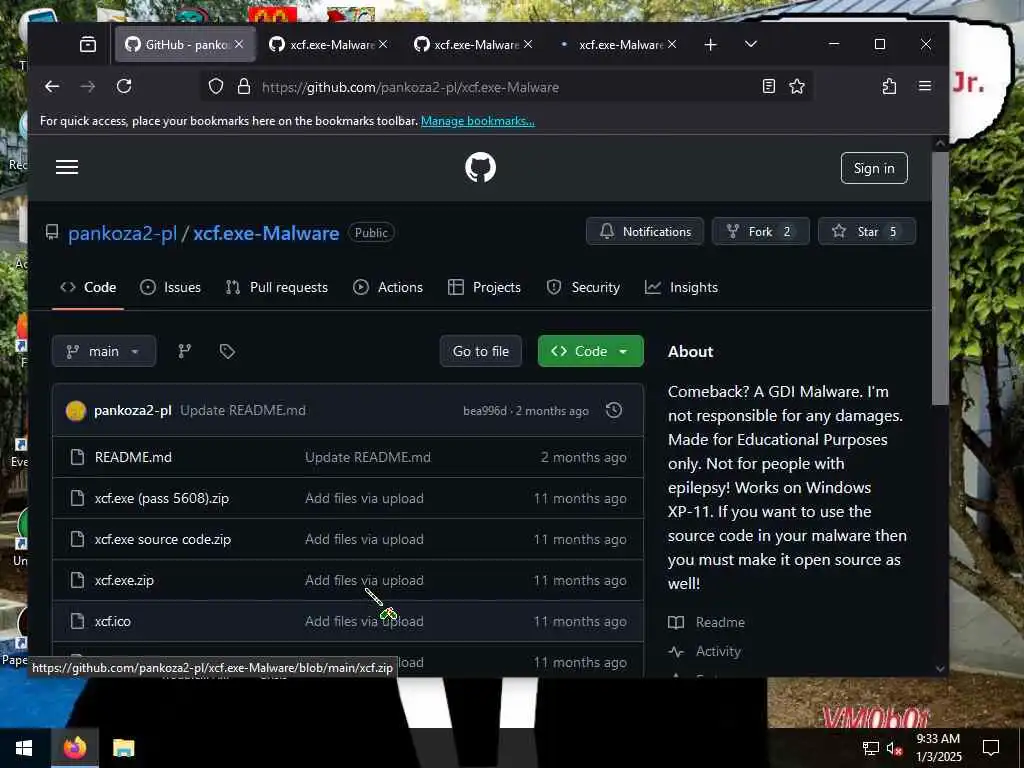The height and width of the screenshot is (768, 1024).
Task: Open the xcf.exe-Malware repository title link
Action: [x=266, y=233]
